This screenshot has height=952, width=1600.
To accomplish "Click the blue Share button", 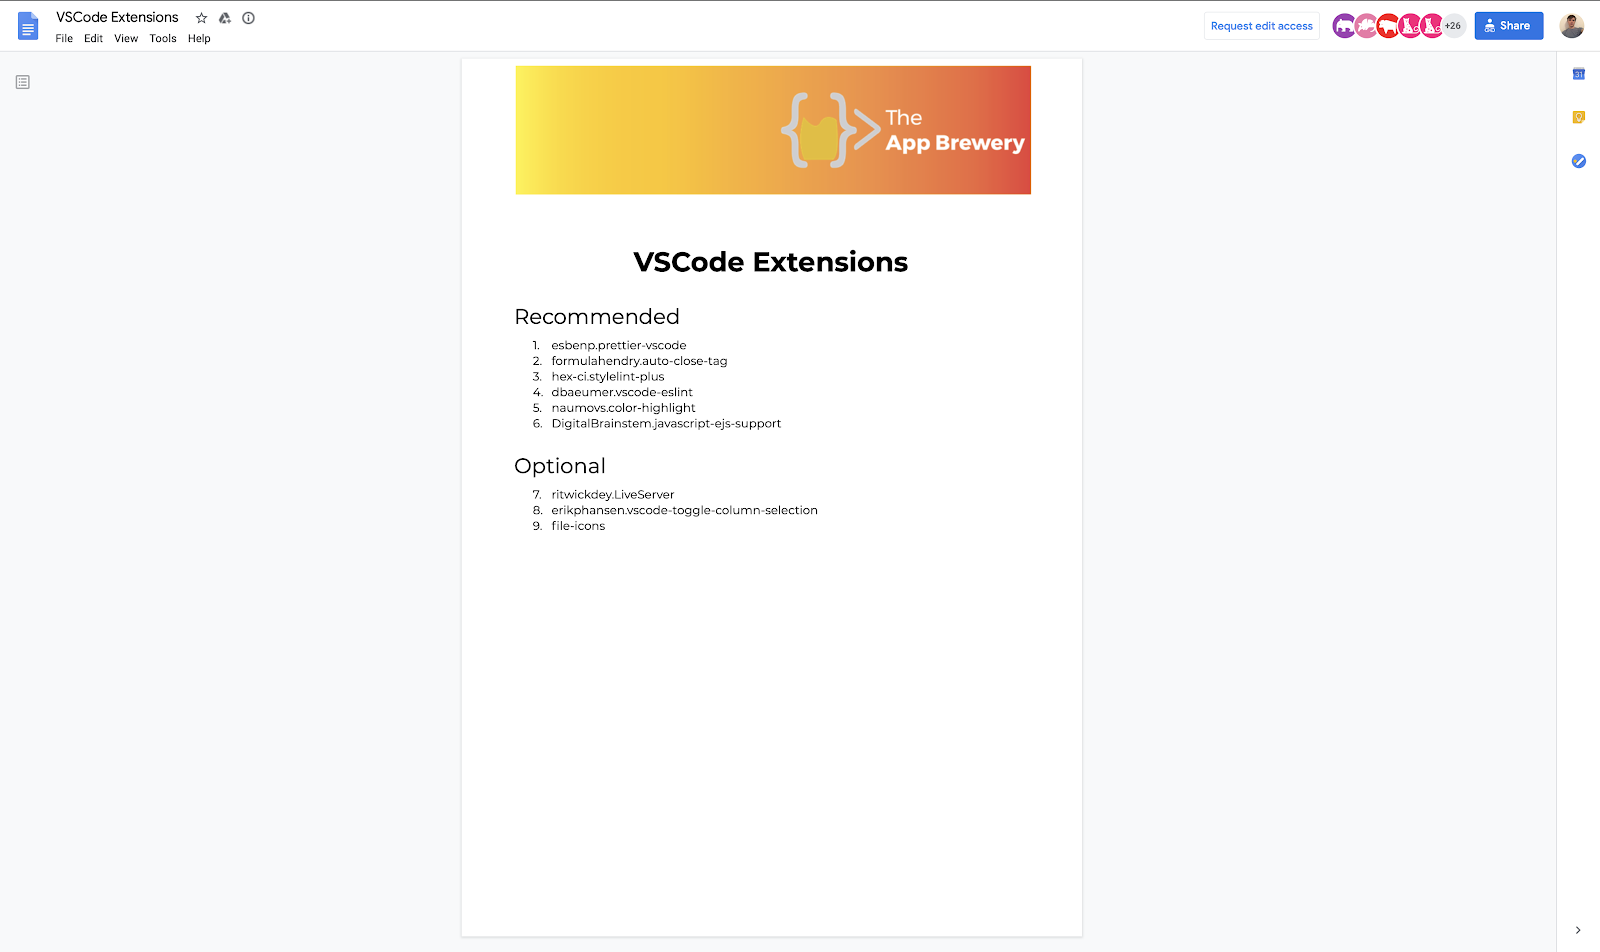I will (x=1509, y=26).
